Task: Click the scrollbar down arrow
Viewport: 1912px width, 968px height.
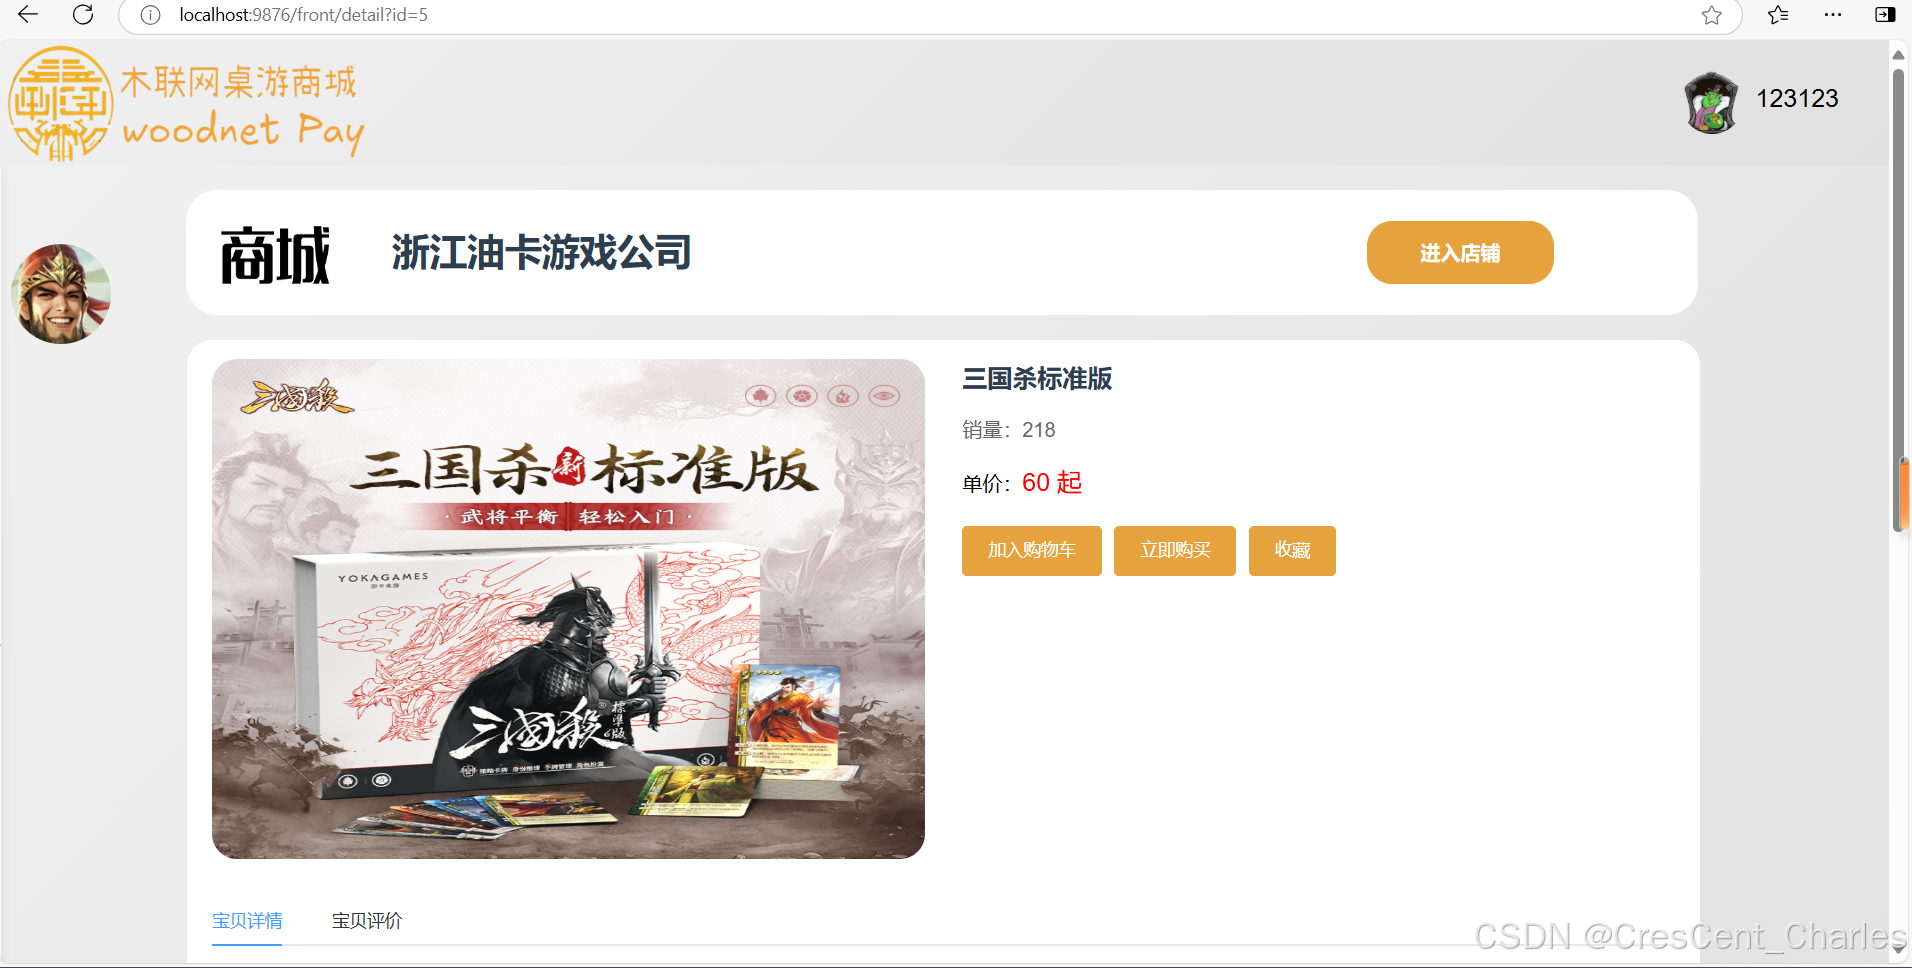Action: click(x=1898, y=953)
